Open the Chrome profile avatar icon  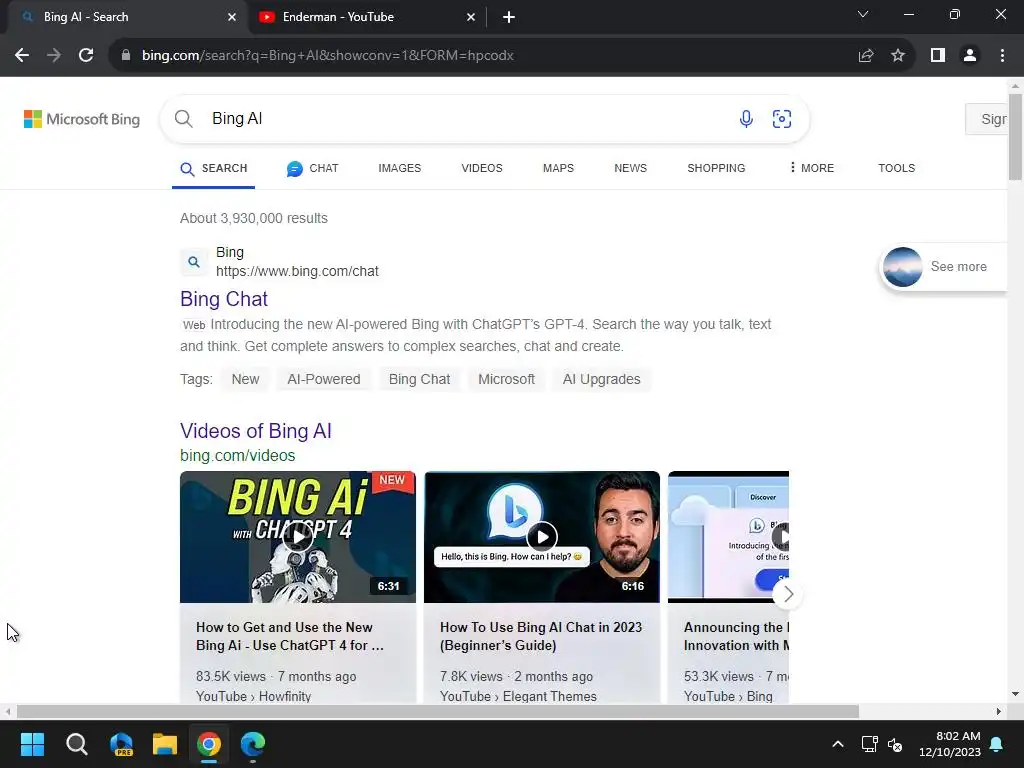(x=970, y=56)
